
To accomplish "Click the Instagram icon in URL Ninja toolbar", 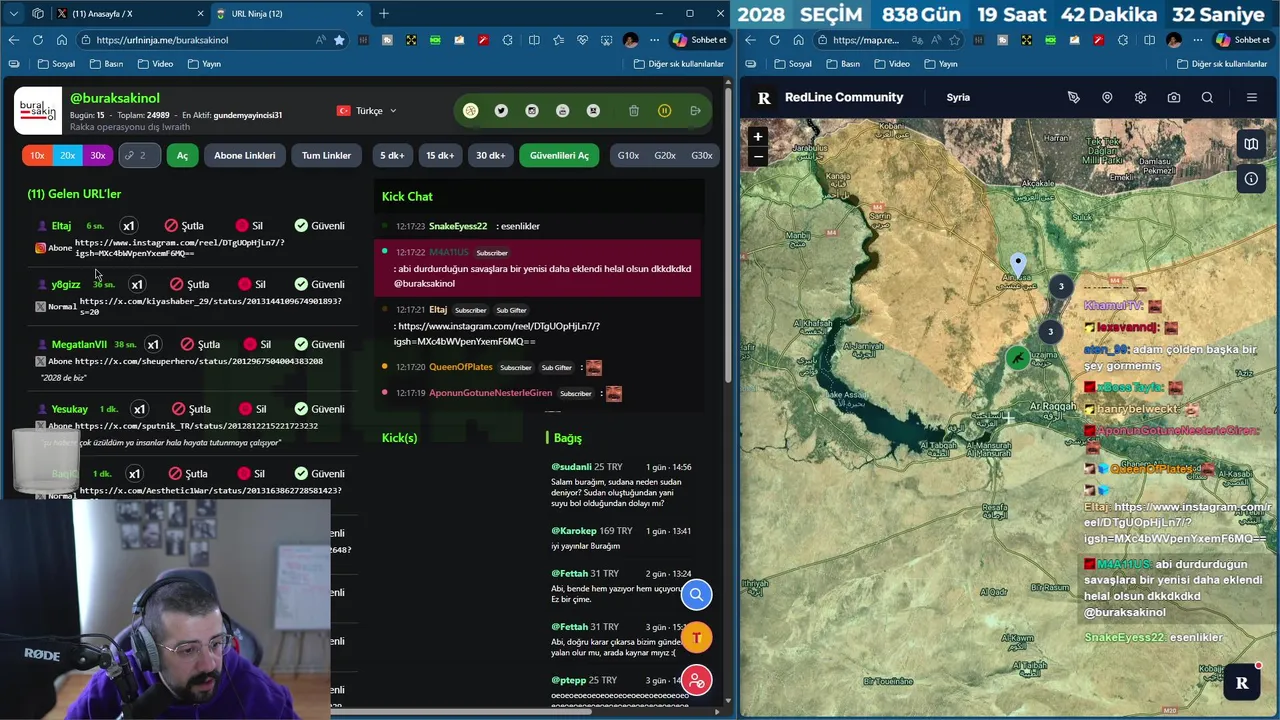I will [x=532, y=111].
